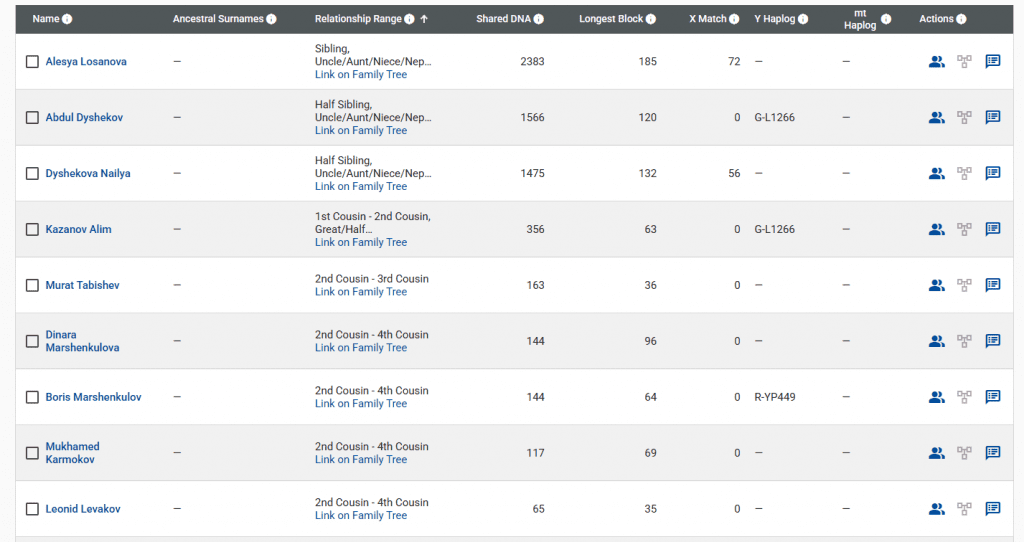Click family tree icon for Dyshekova Nailya
The image size is (1024, 542).
coord(964,173)
